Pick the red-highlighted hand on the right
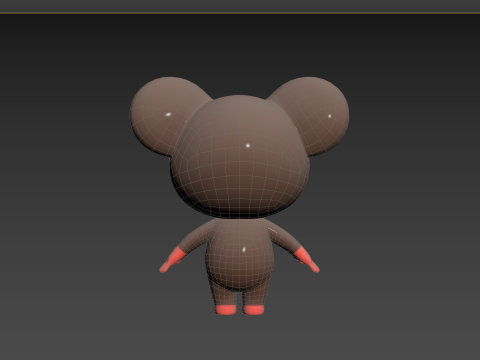 point(307,259)
